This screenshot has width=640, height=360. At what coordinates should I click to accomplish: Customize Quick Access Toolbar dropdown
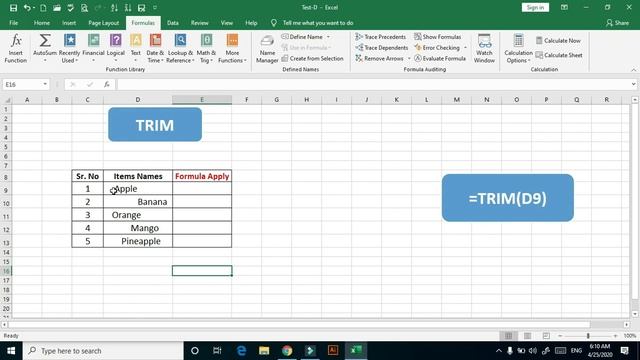point(155,8)
